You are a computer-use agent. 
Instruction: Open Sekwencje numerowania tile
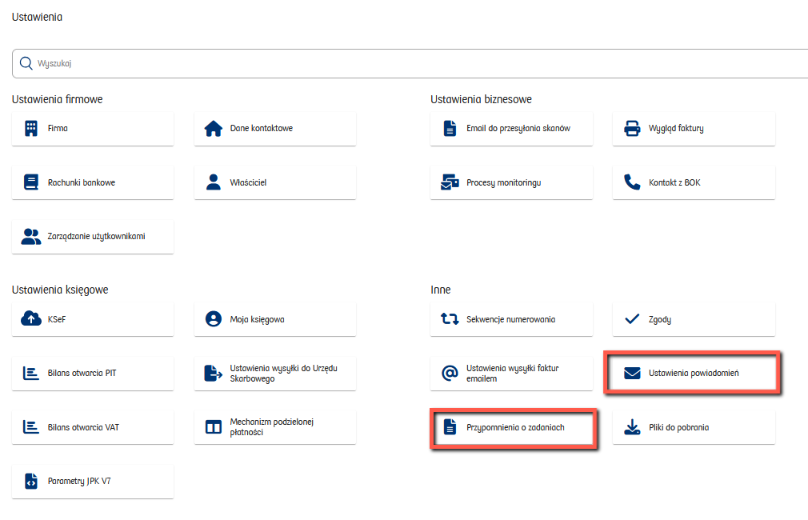[512, 319]
